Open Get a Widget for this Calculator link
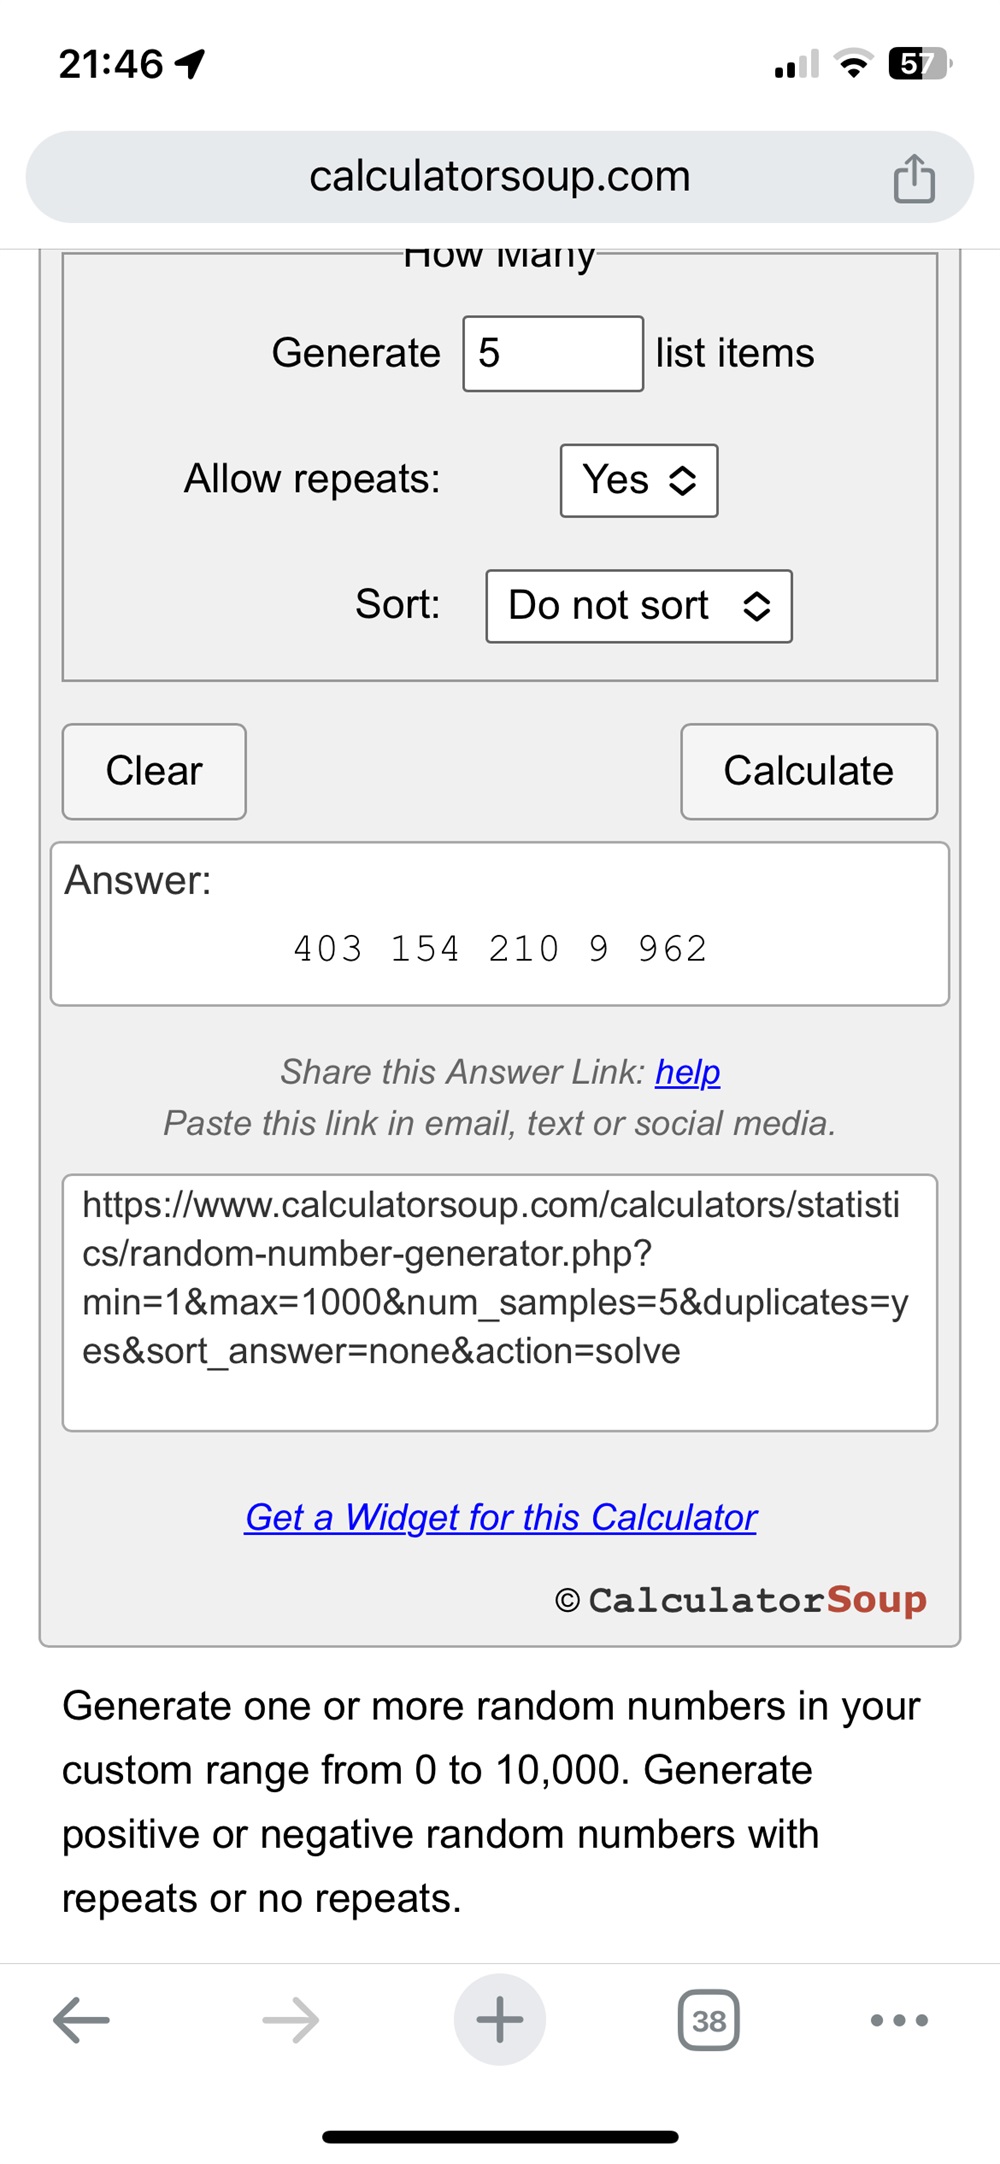 501,1517
